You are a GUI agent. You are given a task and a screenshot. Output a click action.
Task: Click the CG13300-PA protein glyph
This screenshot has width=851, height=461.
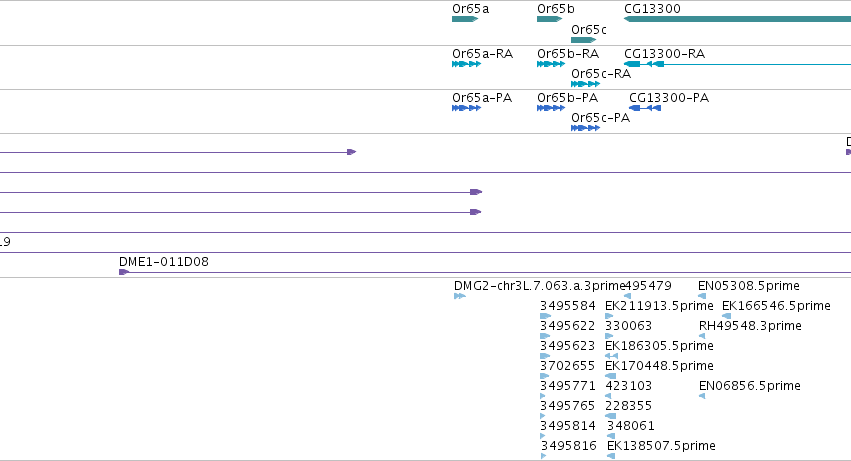[645, 108]
